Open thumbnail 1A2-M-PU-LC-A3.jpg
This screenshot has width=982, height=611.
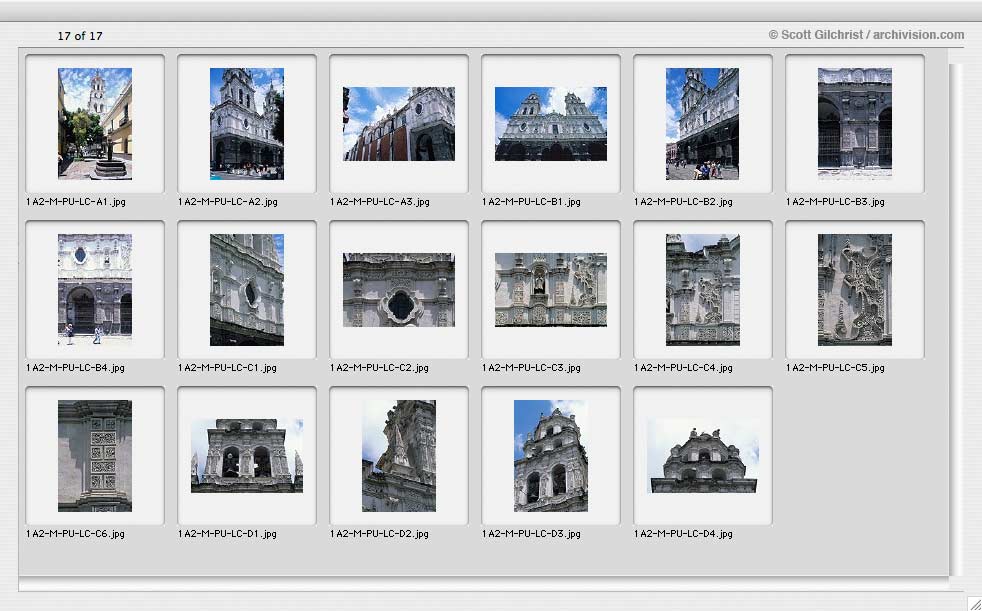tap(399, 124)
